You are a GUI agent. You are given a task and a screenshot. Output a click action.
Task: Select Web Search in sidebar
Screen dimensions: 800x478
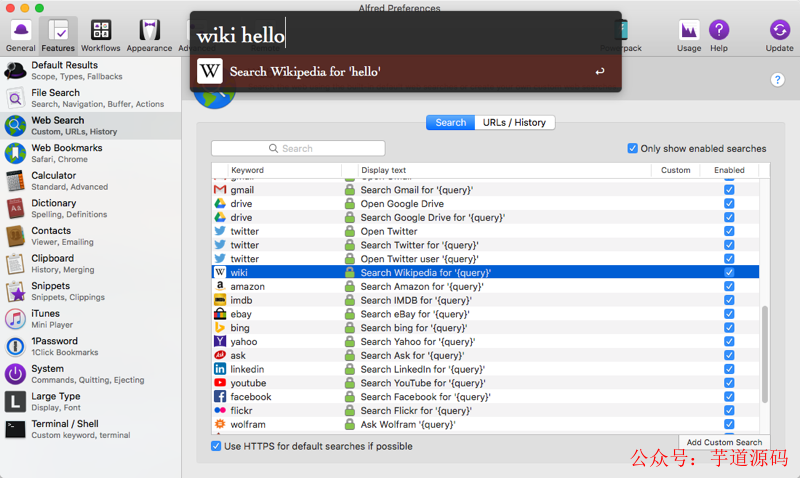(91, 125)
